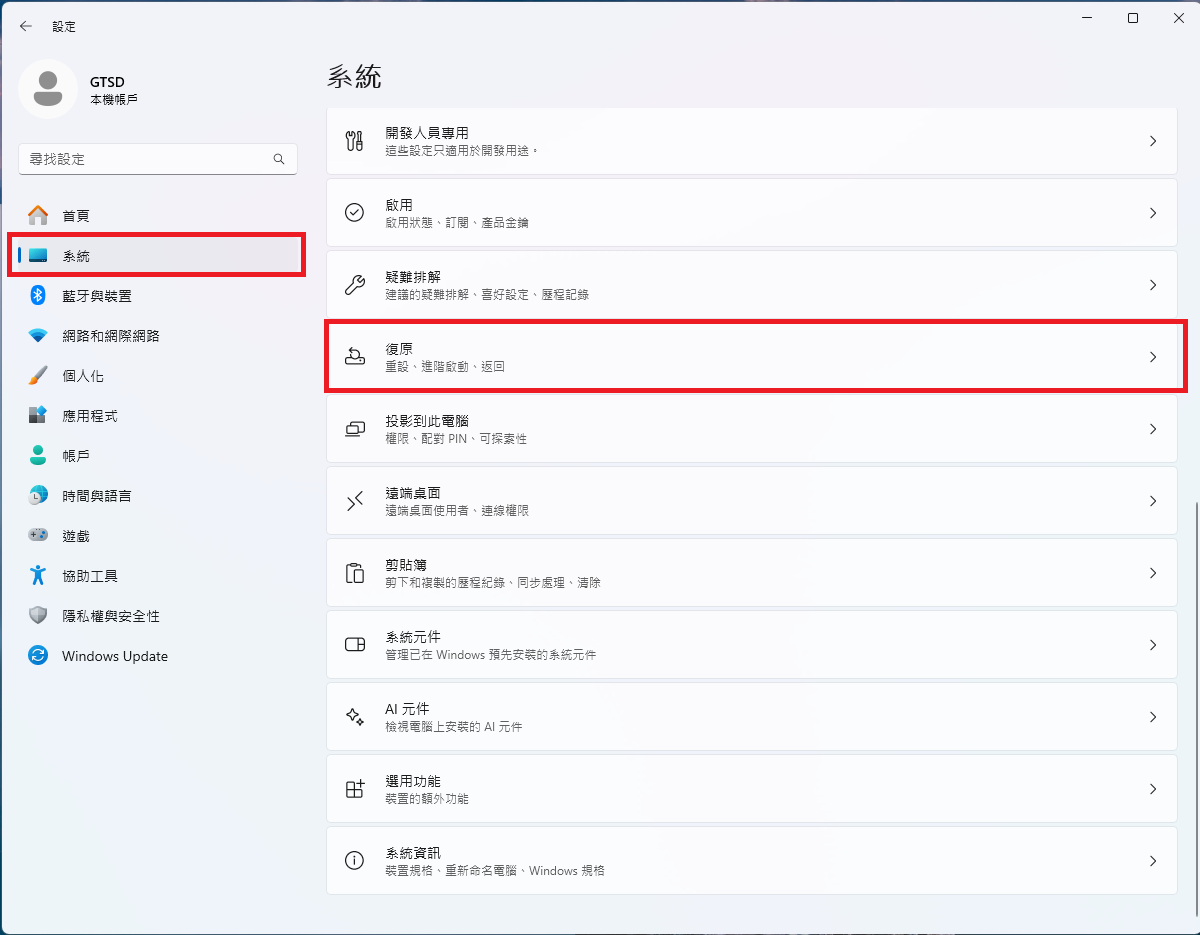Image resolution: width=1200 pixels, height=935 pixels.
Task: Expand the 開發人員專用 chevron
Action: pos(1153,141)
